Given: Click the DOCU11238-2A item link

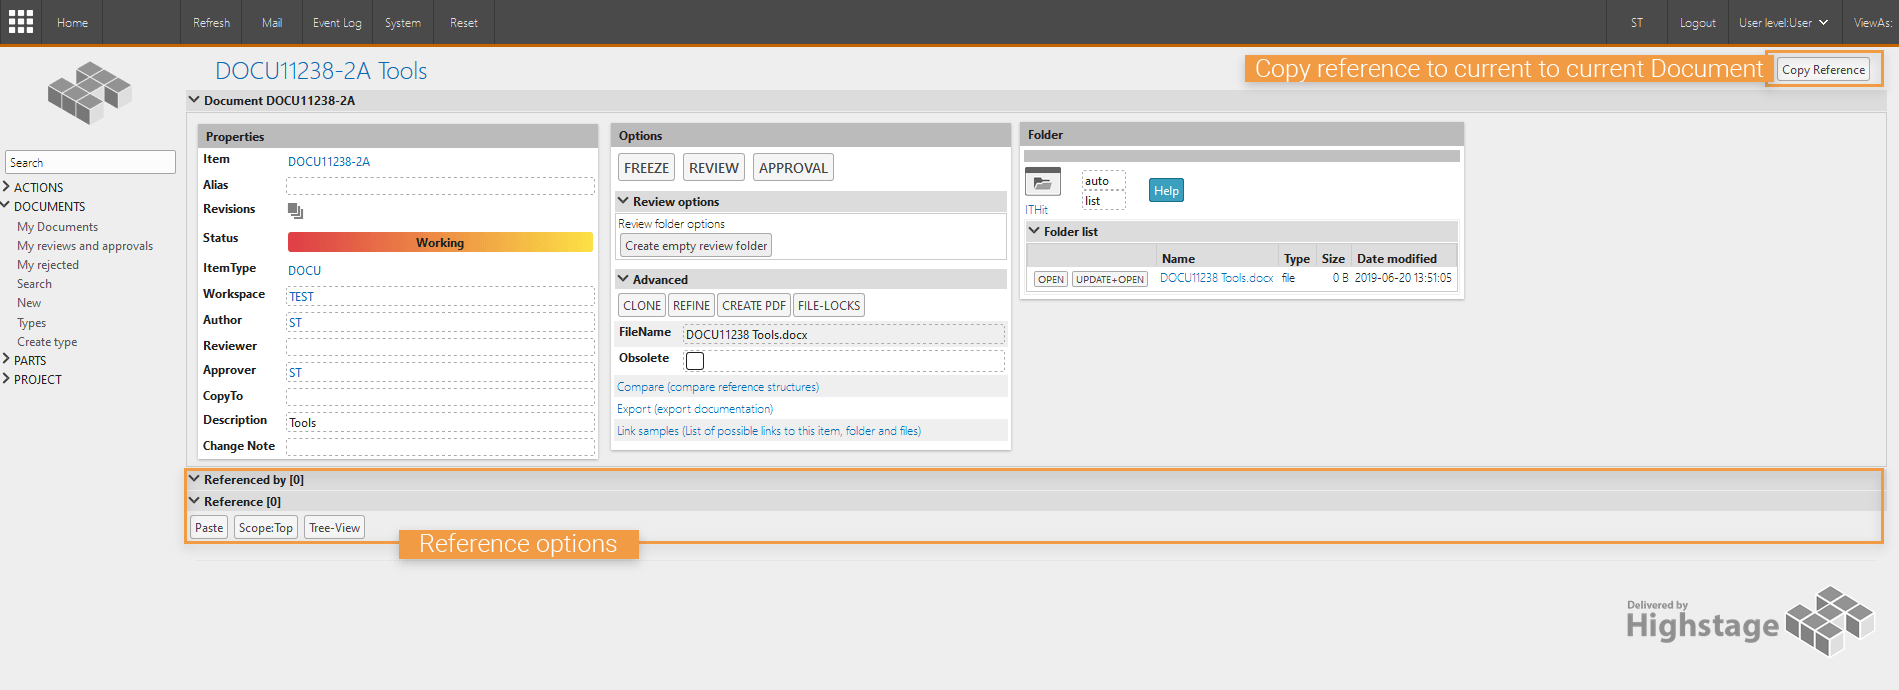Looking at the screenshot, I should coord(329,161).
